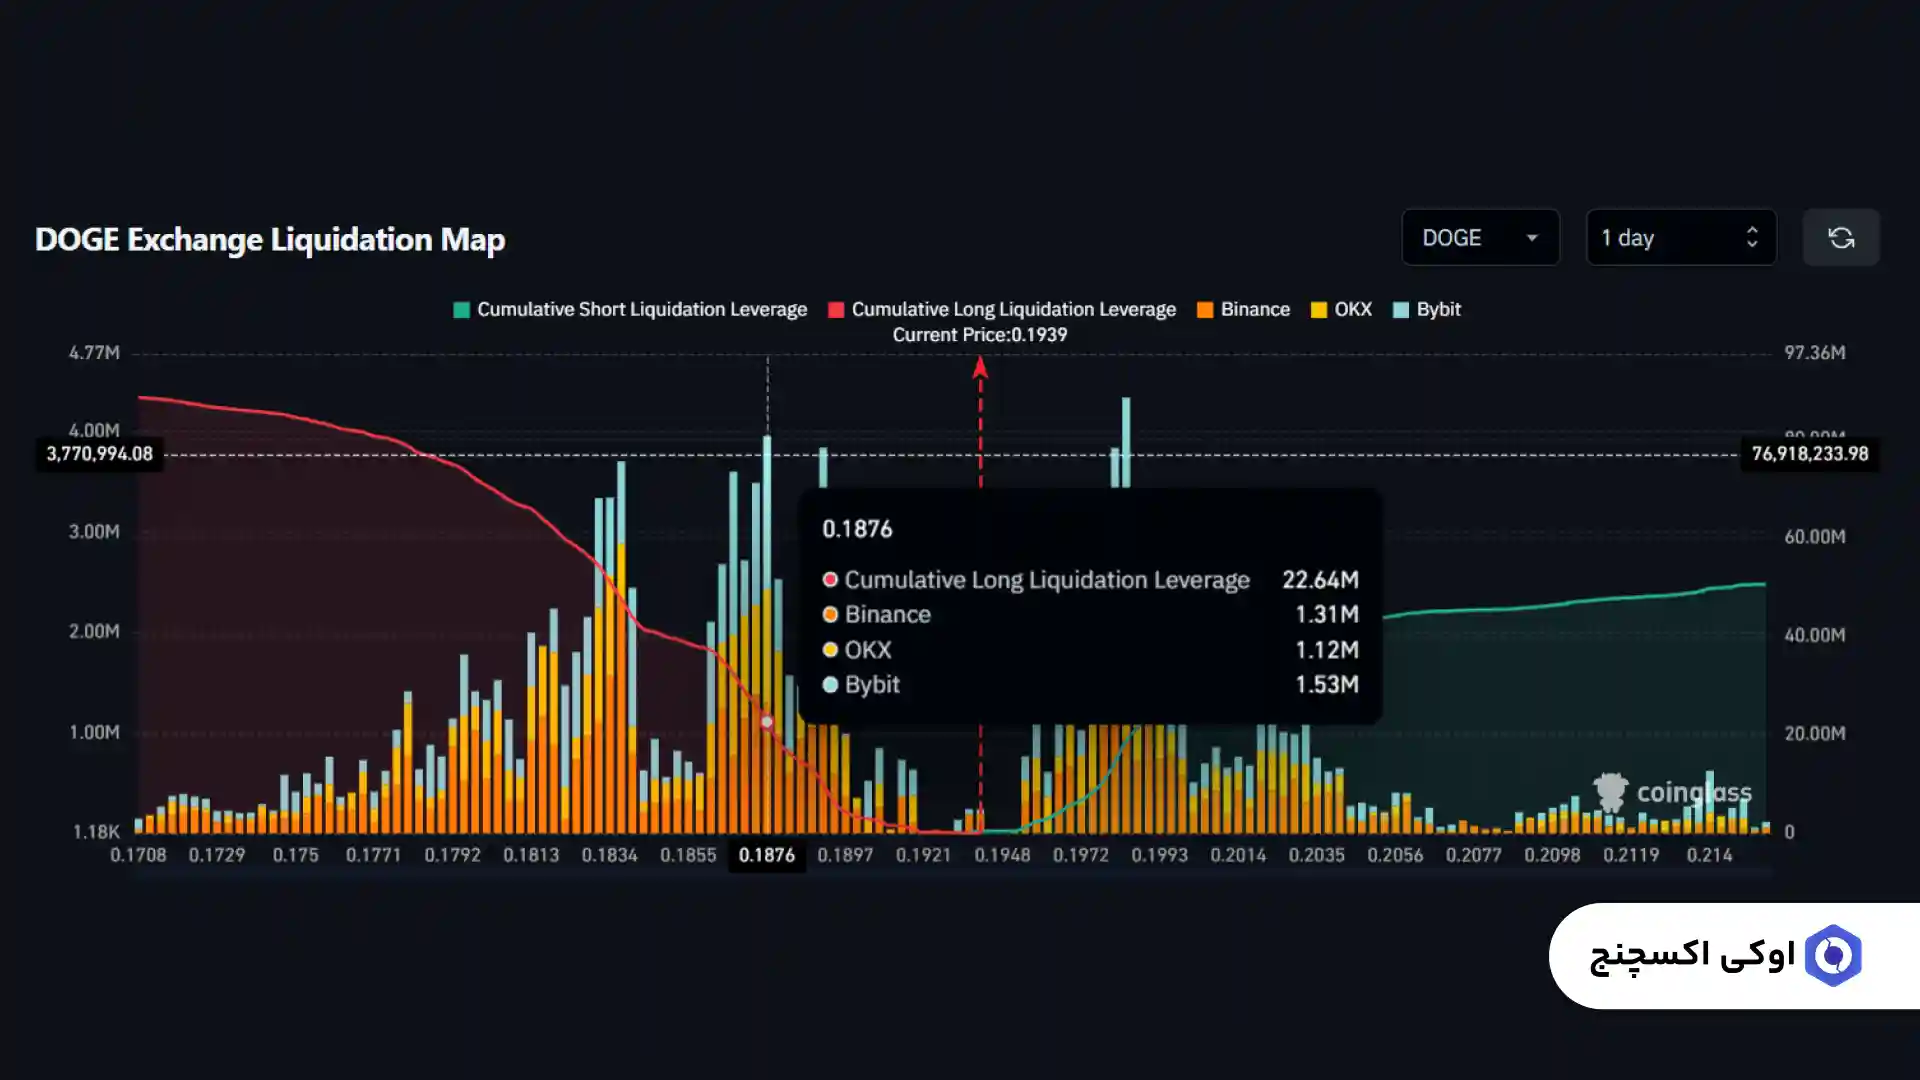Click the OKX legend label text
Viewport: 1920px width, 1080px height.
click(x=1352, y=310)
